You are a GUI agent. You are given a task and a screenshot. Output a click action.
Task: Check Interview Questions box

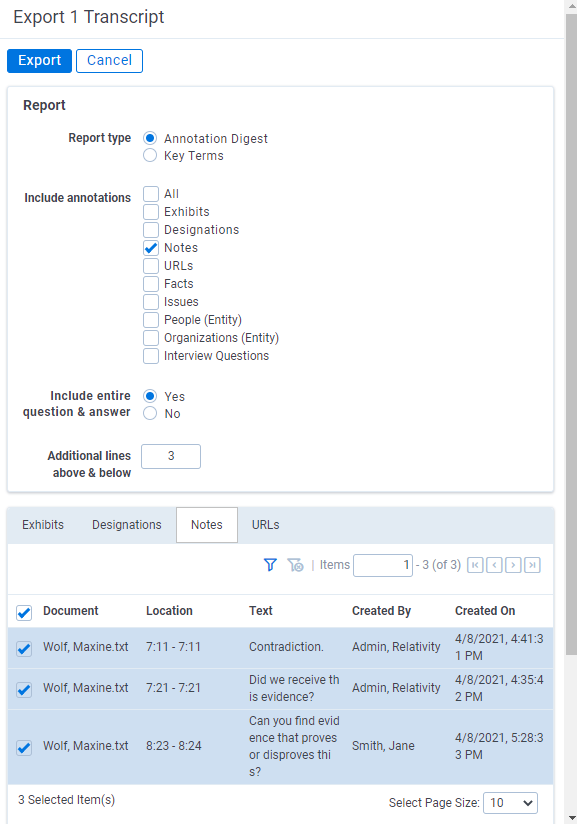151,356
